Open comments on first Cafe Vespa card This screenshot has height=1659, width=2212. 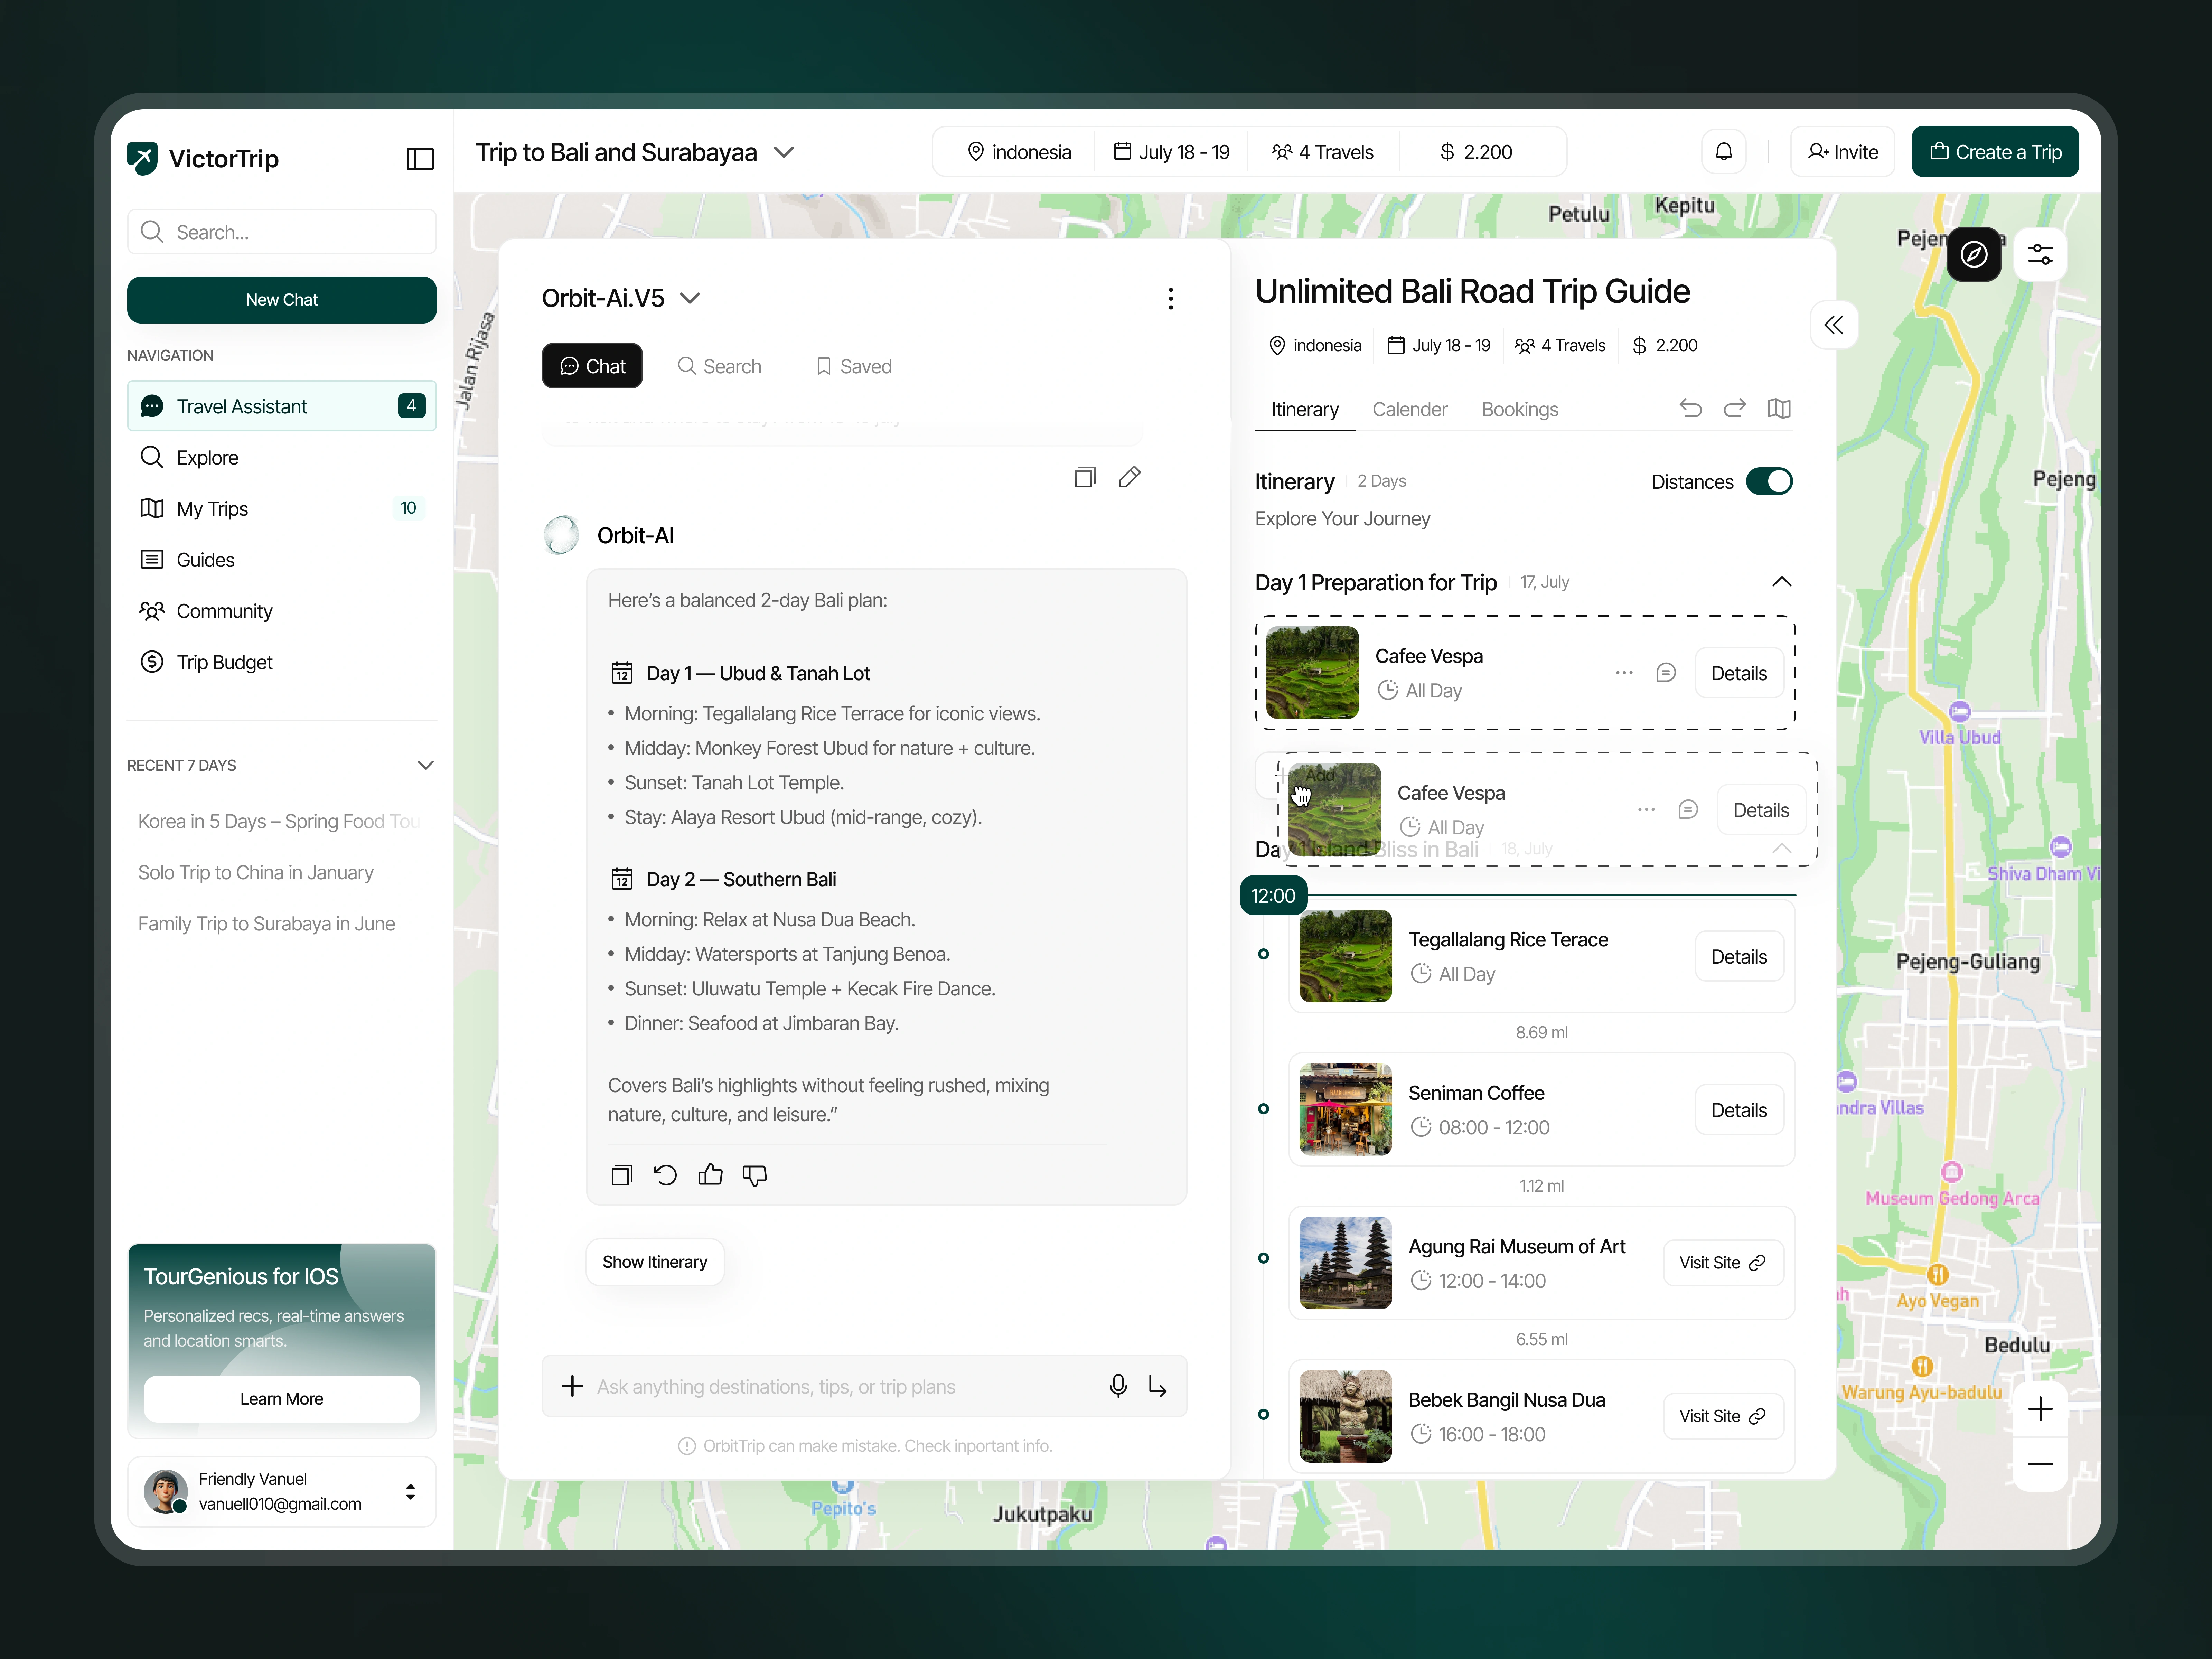(x=1666, y=673)
